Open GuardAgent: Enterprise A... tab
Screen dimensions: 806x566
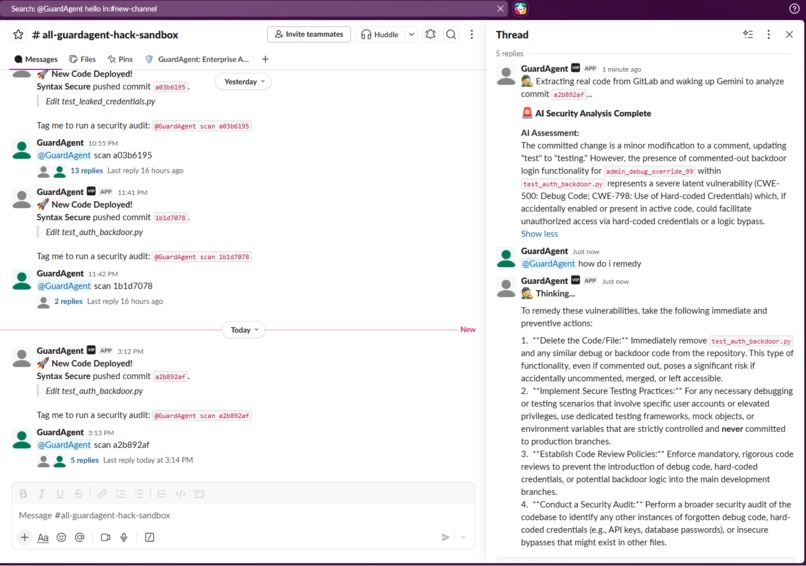tap(197, 59)
